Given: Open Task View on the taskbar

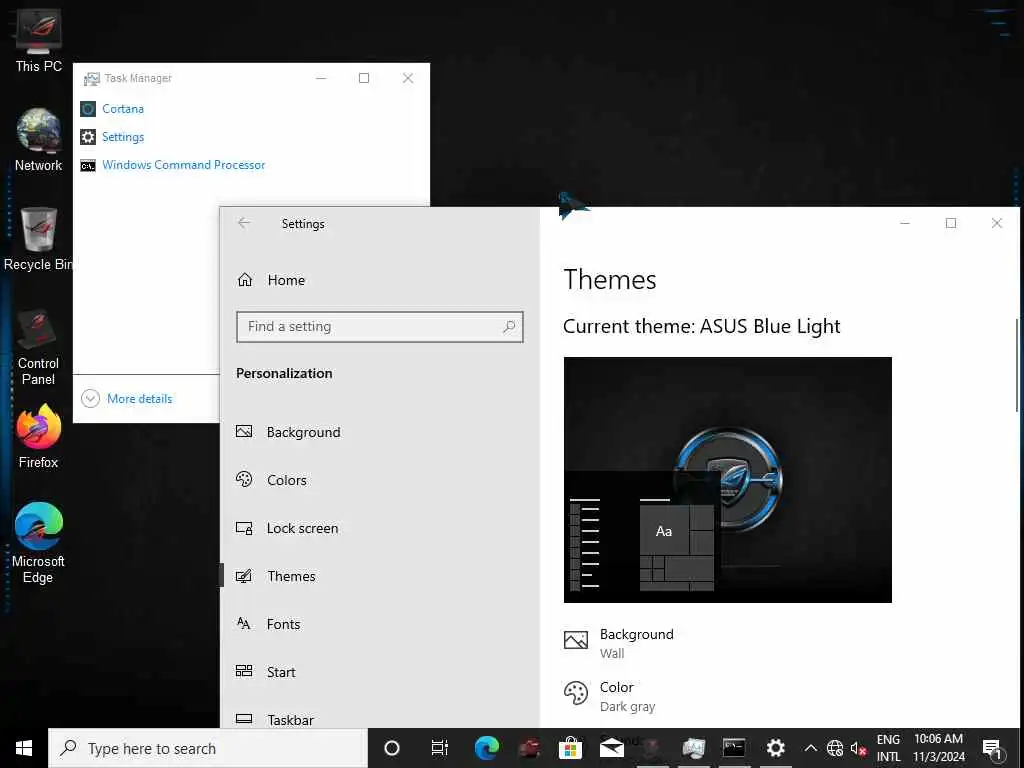Looking at the screenshot, I should point(440,748).
